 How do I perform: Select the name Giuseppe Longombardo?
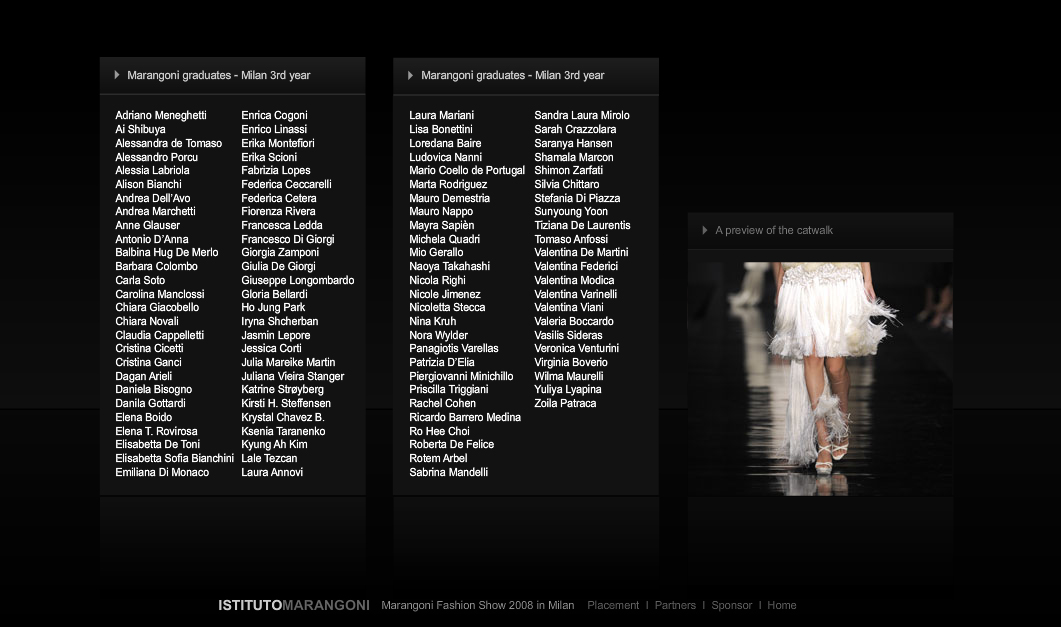298,280
